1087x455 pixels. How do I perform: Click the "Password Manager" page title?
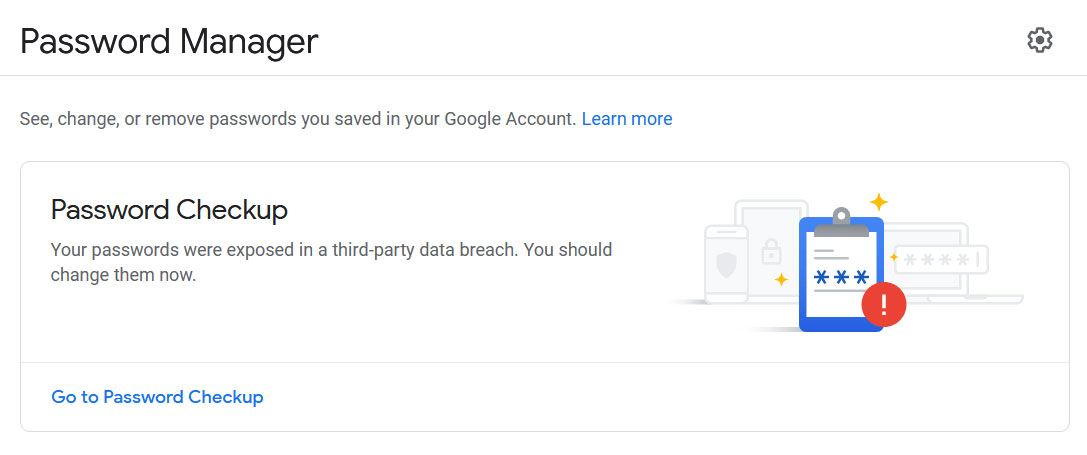[169, 42]
